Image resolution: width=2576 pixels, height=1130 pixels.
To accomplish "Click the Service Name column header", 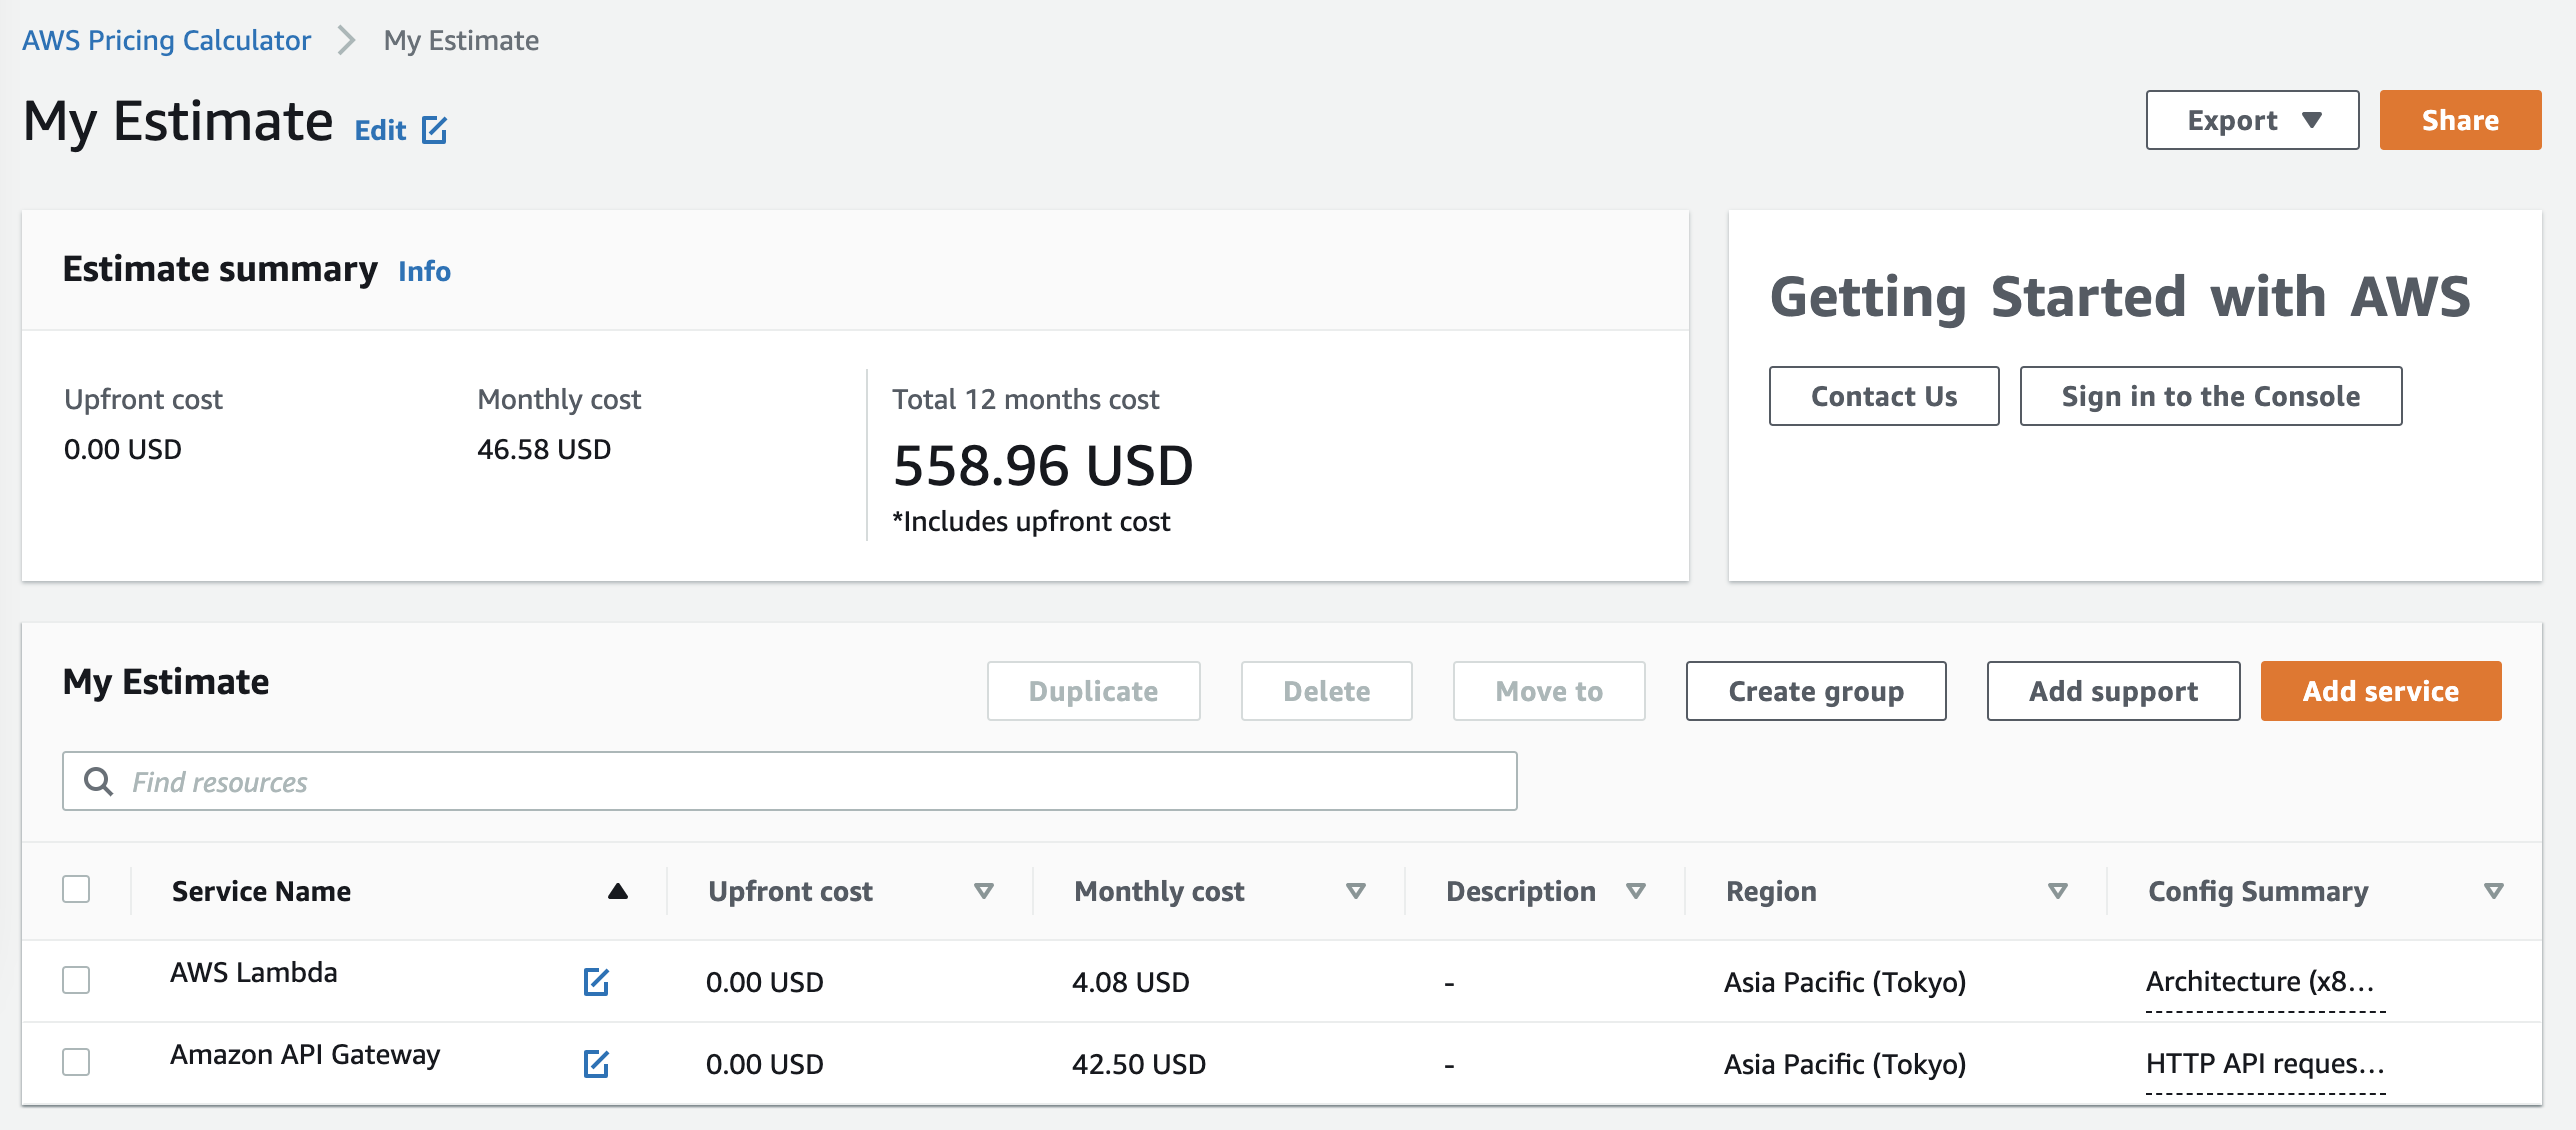I will click(x=261, y=891).
